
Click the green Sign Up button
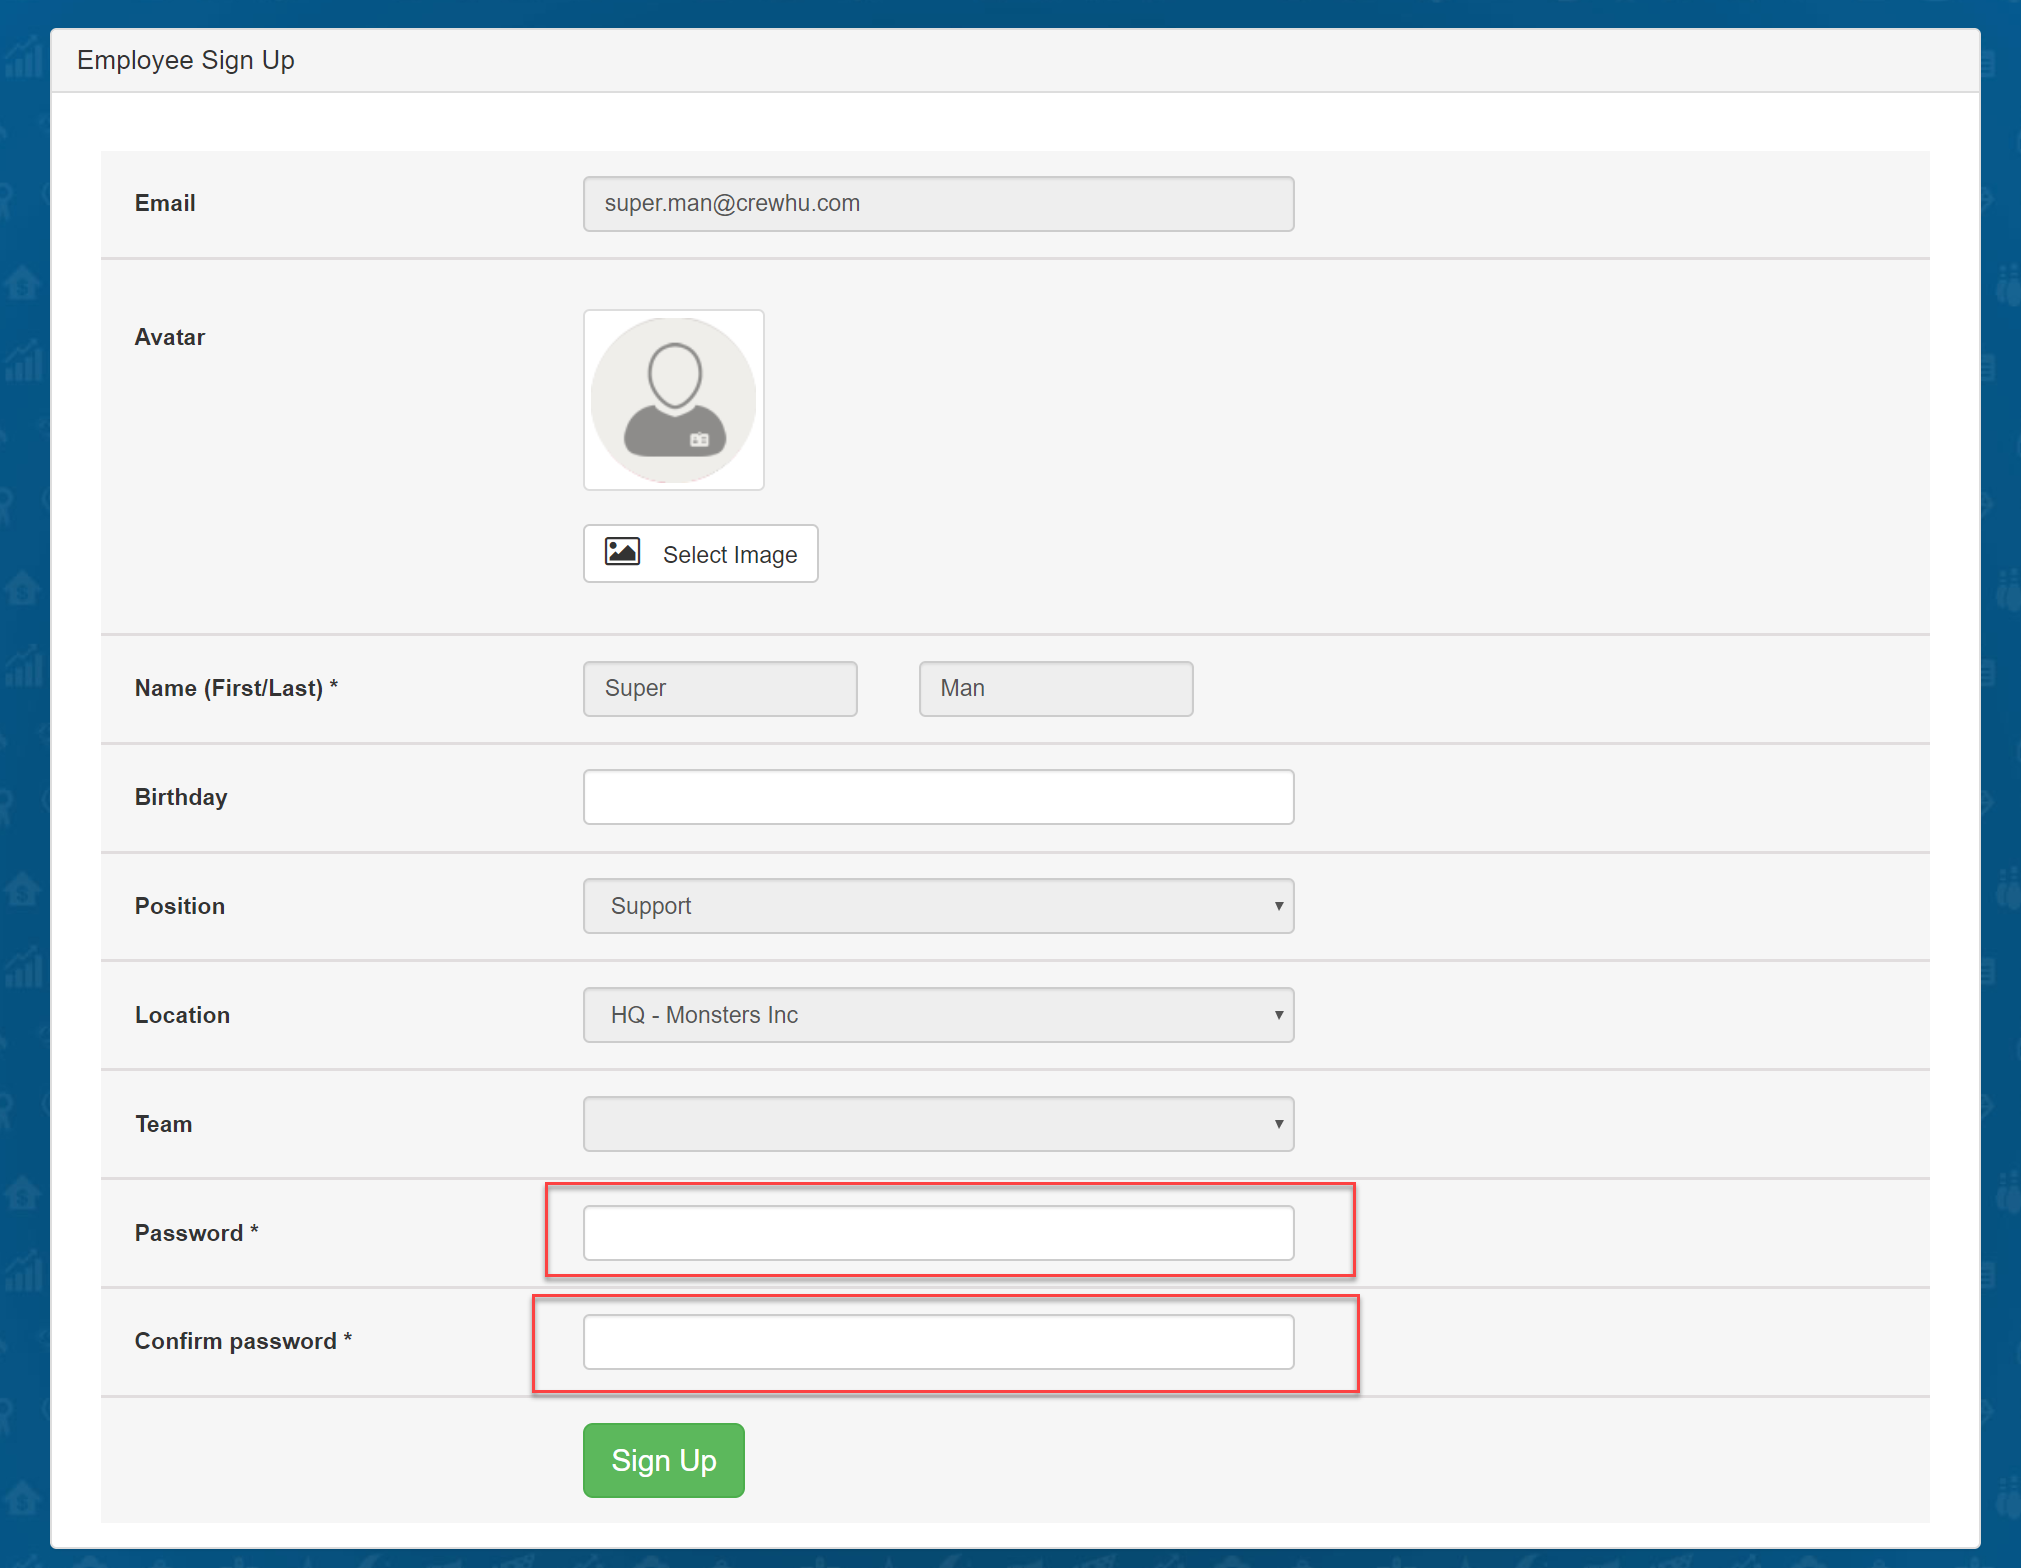[x=663, y=1460]
